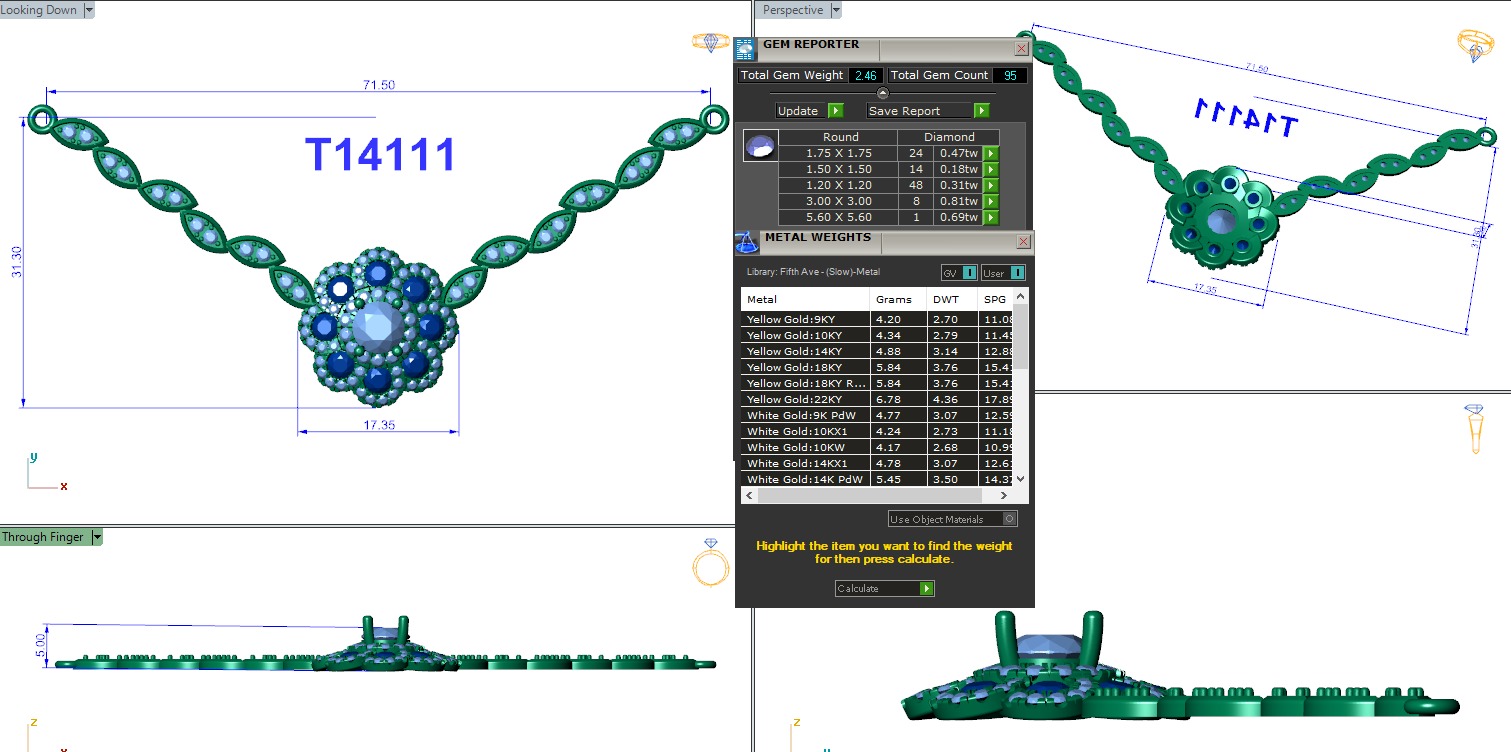Image resolution: width=1511 pixels, height=752 pixels.
Task: Click ring icon in Through Finger viewport
Action: click(x=710, y=564)
